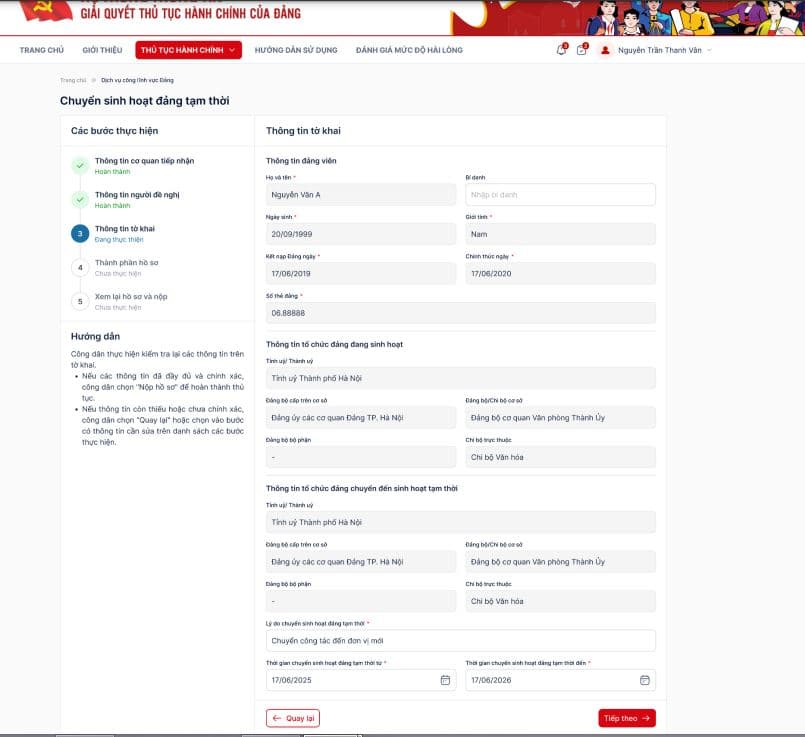Open the calendar icon for start date 17/06/2025
This screenshot has height=737, width=805.
coord(445,680)
